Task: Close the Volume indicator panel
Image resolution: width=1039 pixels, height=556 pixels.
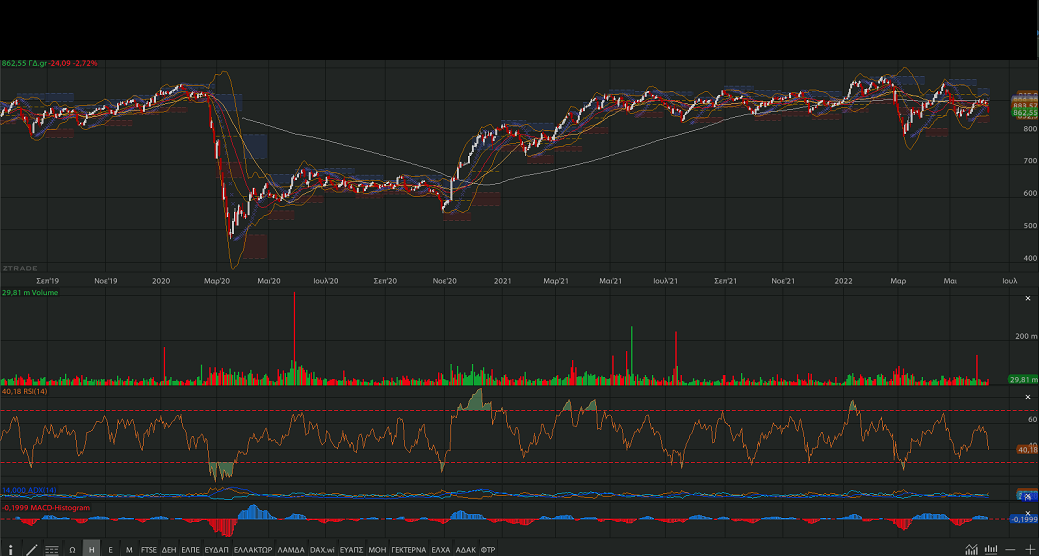Action: (1028, 299)
